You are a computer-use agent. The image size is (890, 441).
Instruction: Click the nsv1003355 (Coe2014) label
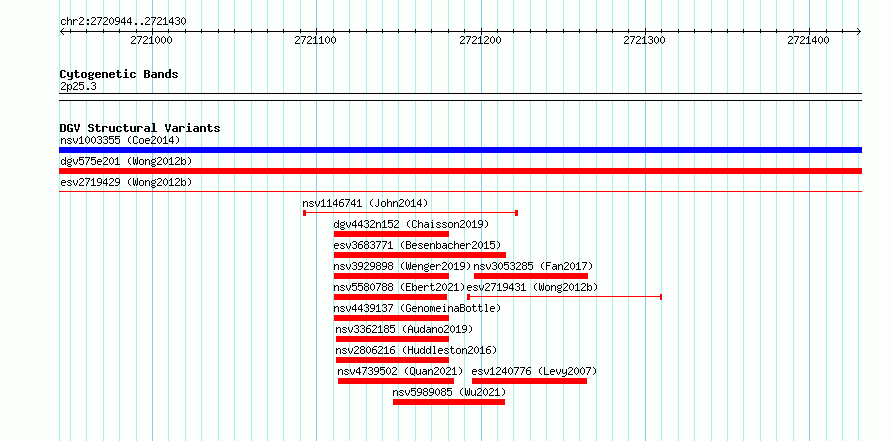(120, 140)
